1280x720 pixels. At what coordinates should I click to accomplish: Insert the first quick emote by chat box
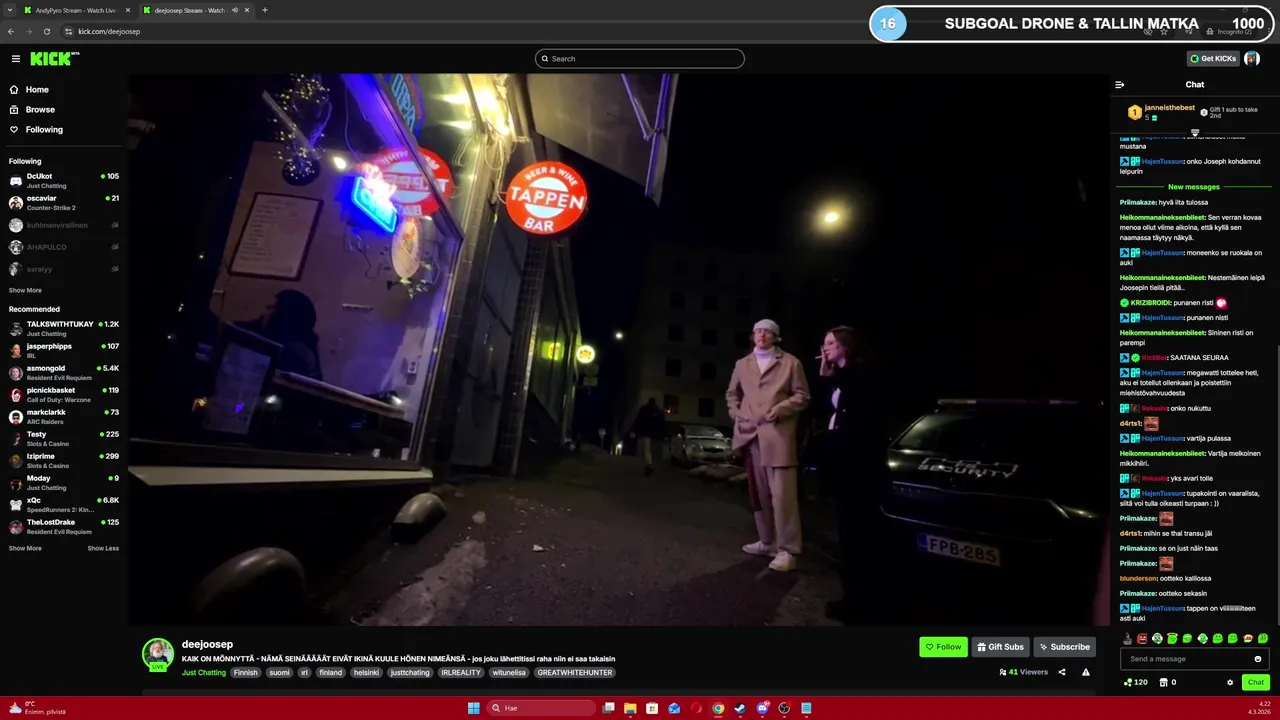pos(1127,638)
